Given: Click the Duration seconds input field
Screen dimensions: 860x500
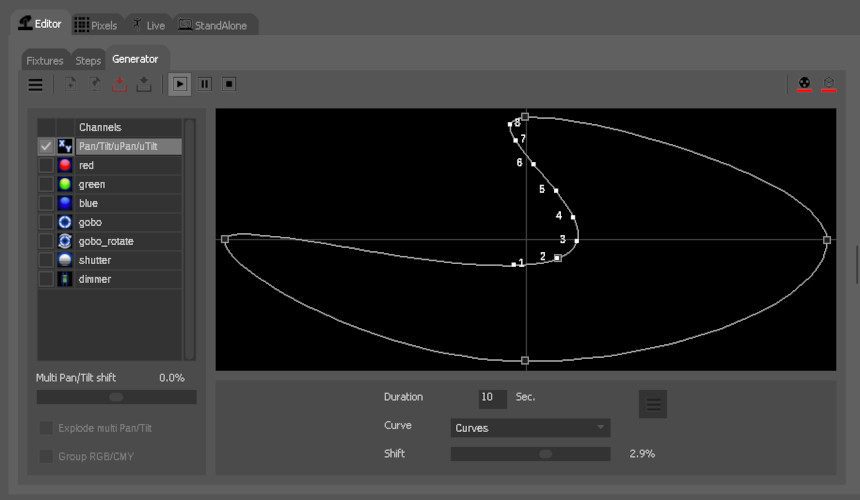Looking at the screenshot, I should [x=492, y=398].
